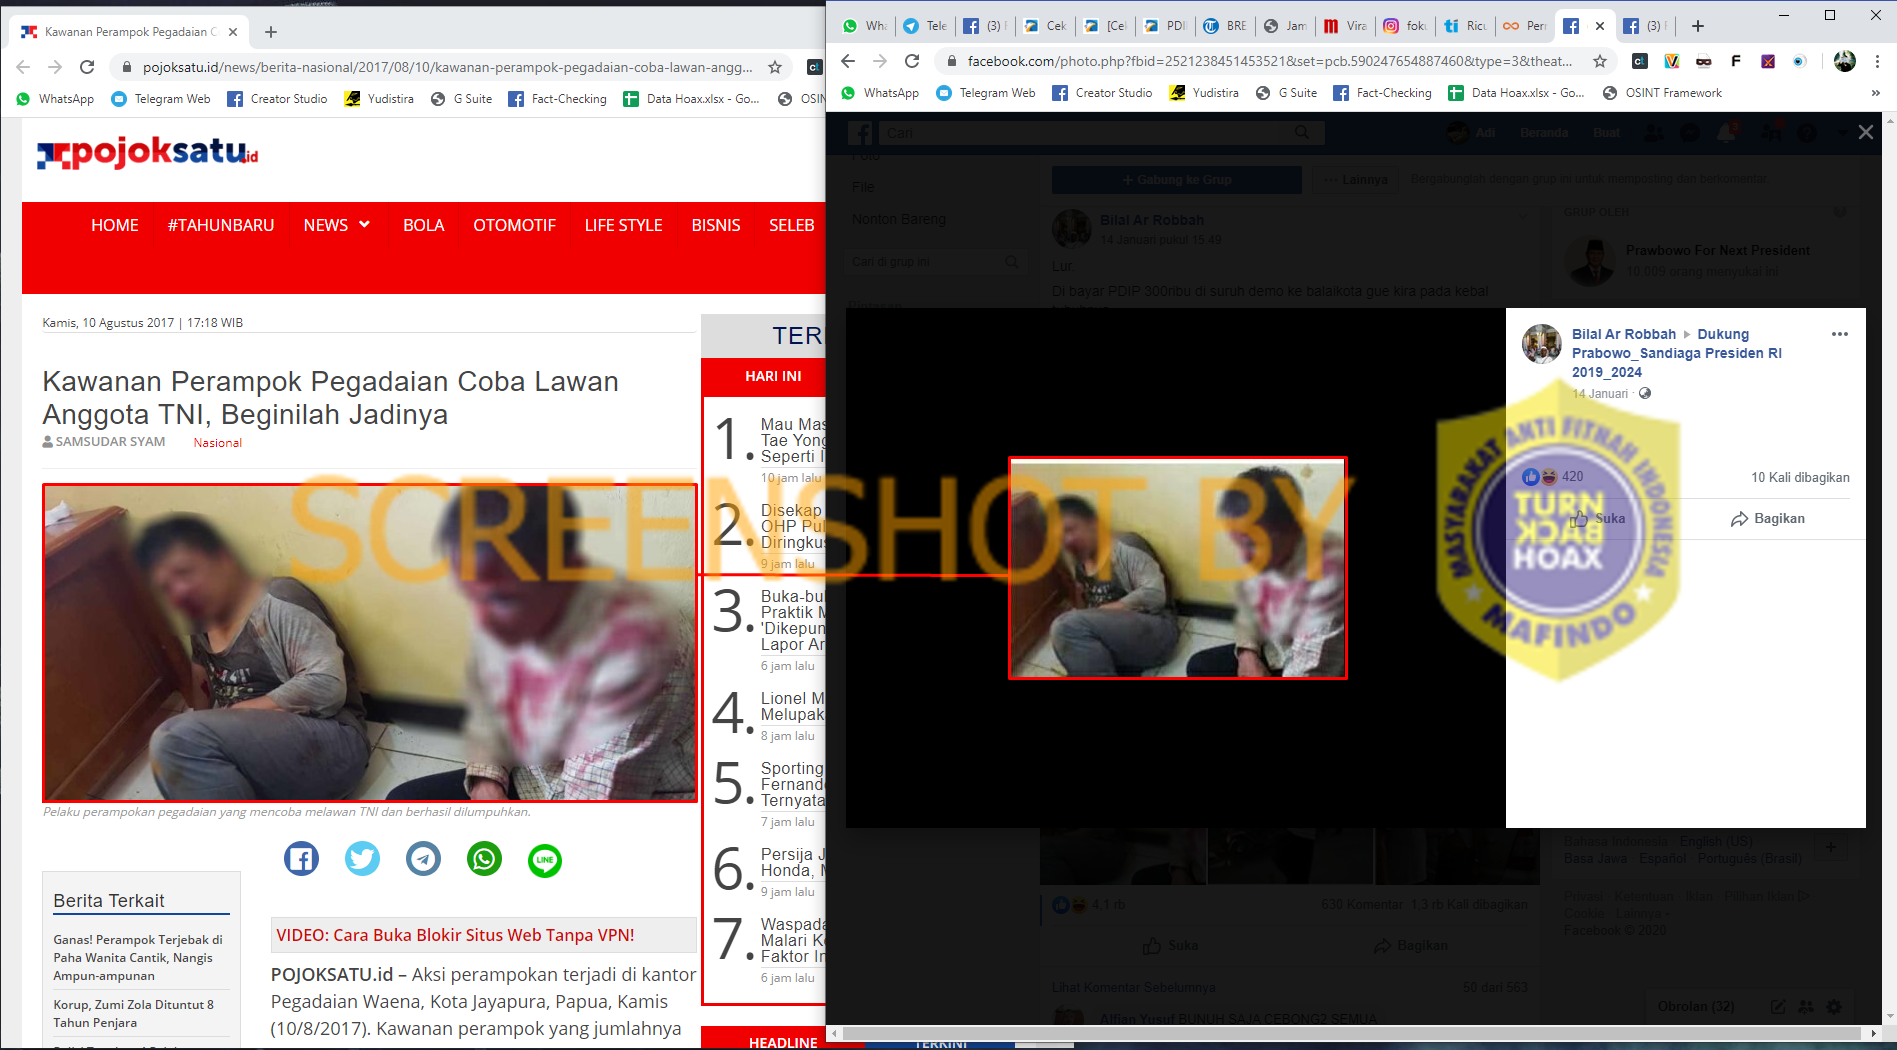Viewport: 1897px width, 1050px height.
Task: Share article via WhatsApp icon
Action: [484, 859]
